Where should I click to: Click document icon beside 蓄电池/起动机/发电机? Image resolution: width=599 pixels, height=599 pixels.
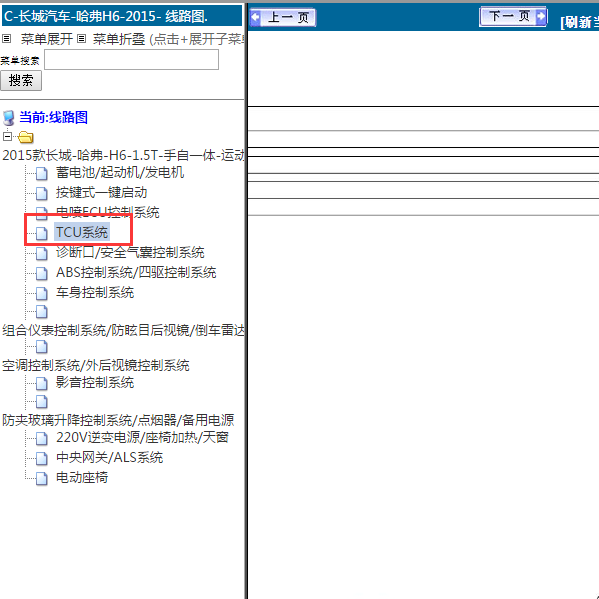click(42, 173)
